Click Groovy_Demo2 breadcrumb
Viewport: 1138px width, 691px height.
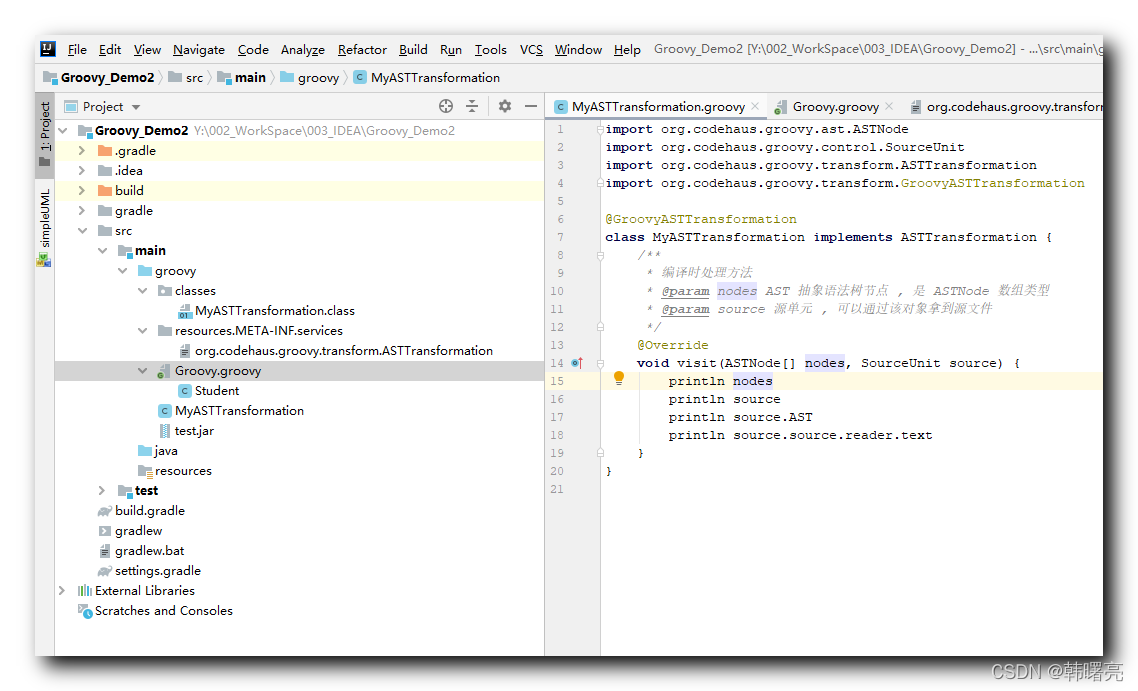(x=99, y=78)
